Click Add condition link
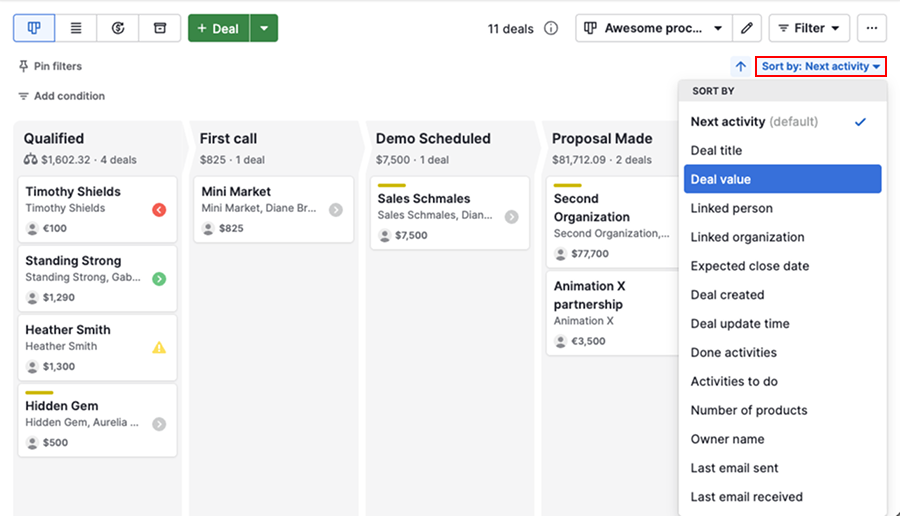 pos(61,96)
